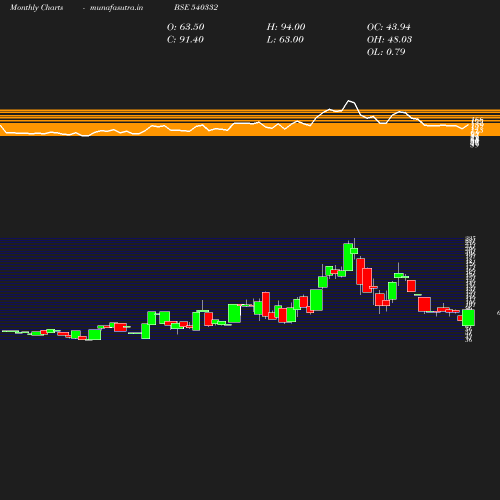Click the 'Monthly Charts' title text
Image resolution: width=500 pixels, height=500 pixels.
tap(36, 7)
